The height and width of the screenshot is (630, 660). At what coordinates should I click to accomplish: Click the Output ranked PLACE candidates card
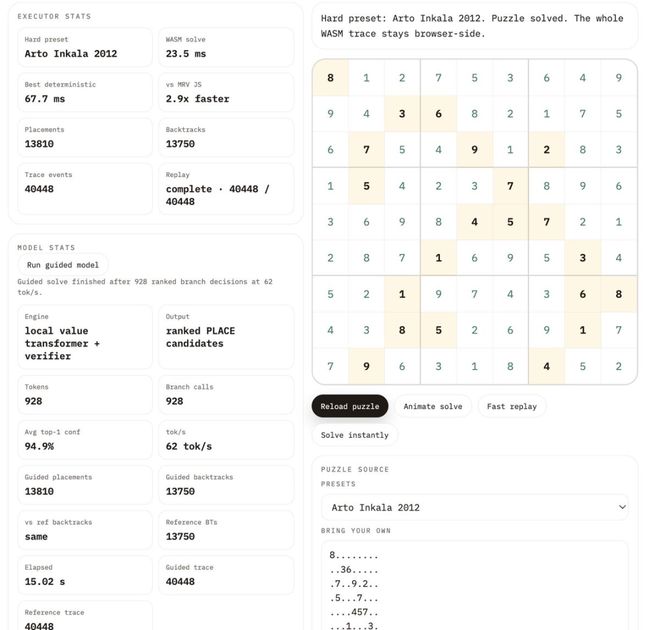click(226, 337)
